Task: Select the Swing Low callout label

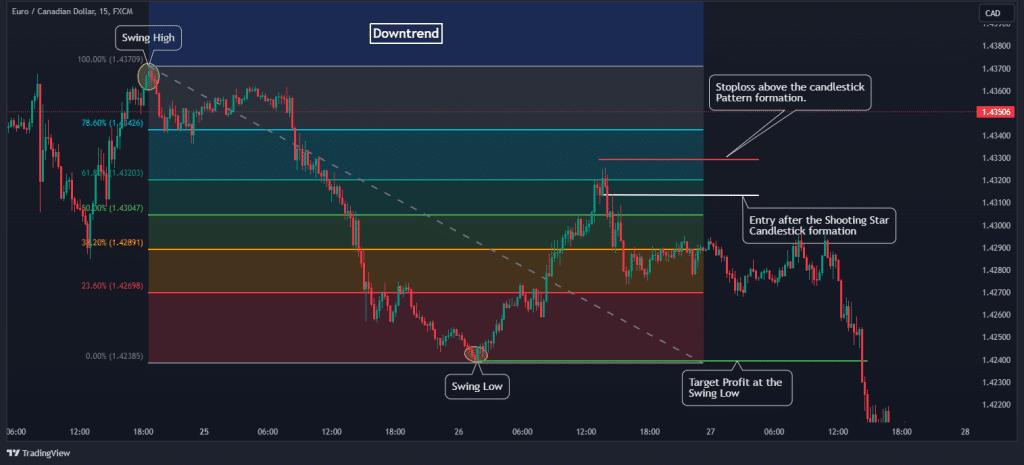Action: (477, 385)
